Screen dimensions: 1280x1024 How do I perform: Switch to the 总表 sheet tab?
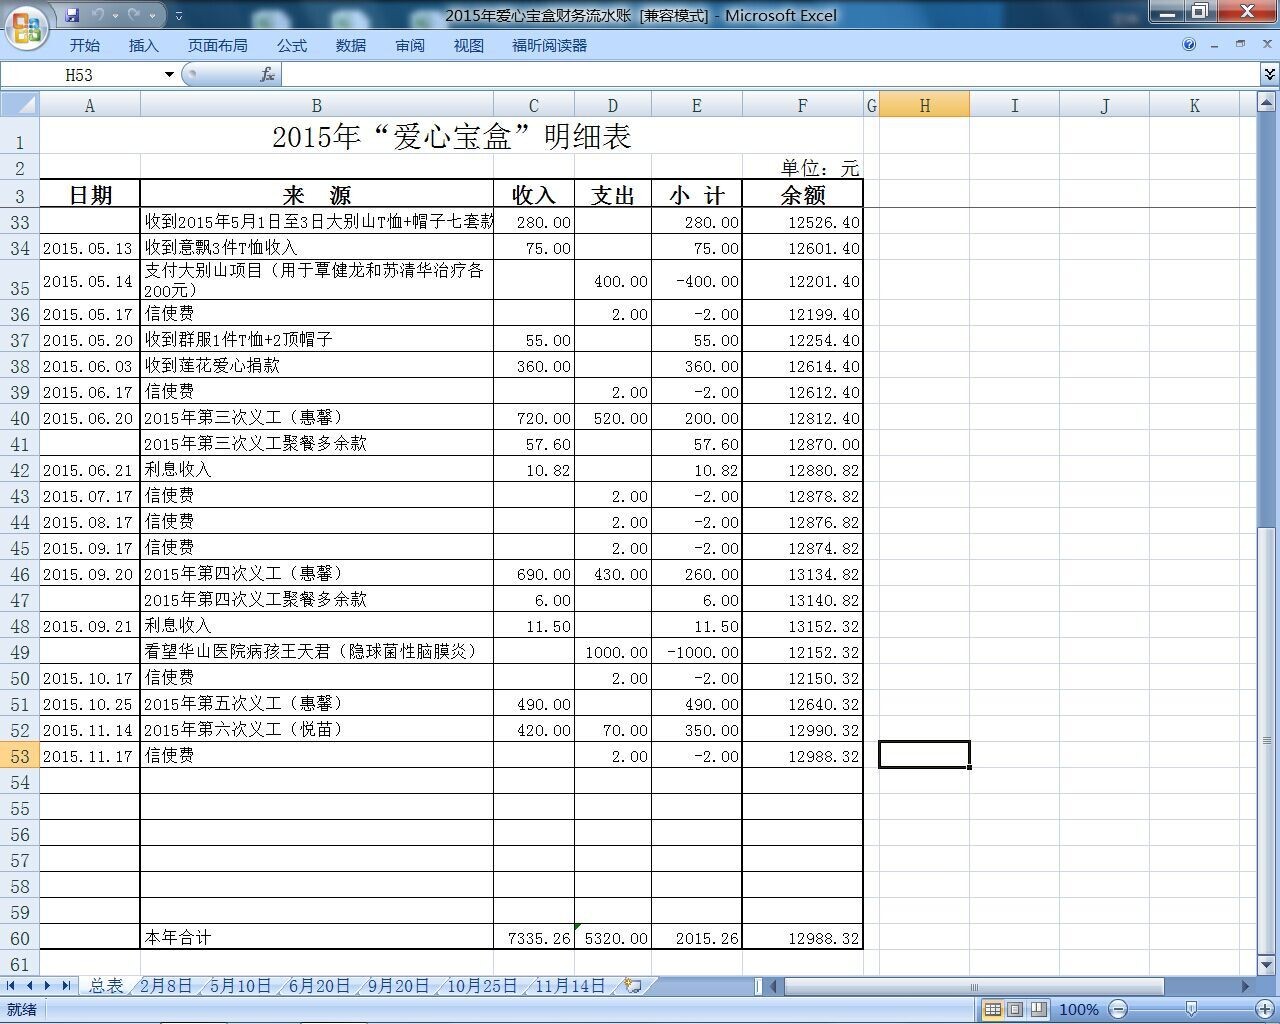[x=106, y=986]
